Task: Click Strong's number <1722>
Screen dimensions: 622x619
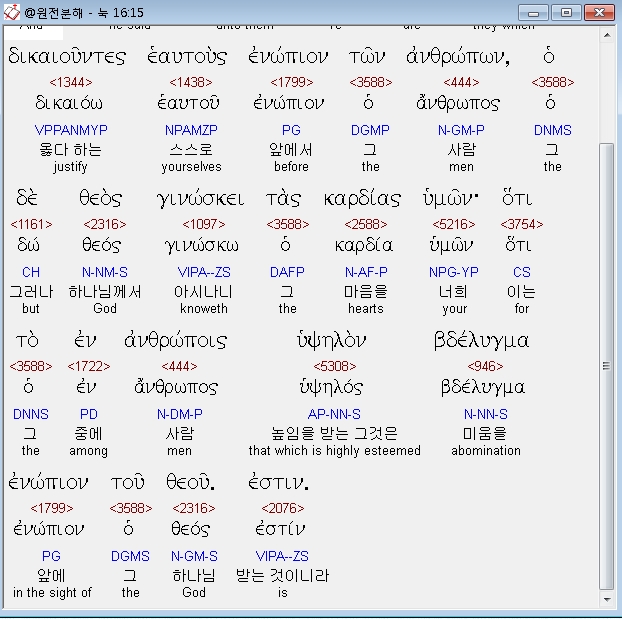Action: [x=89, y=366]
